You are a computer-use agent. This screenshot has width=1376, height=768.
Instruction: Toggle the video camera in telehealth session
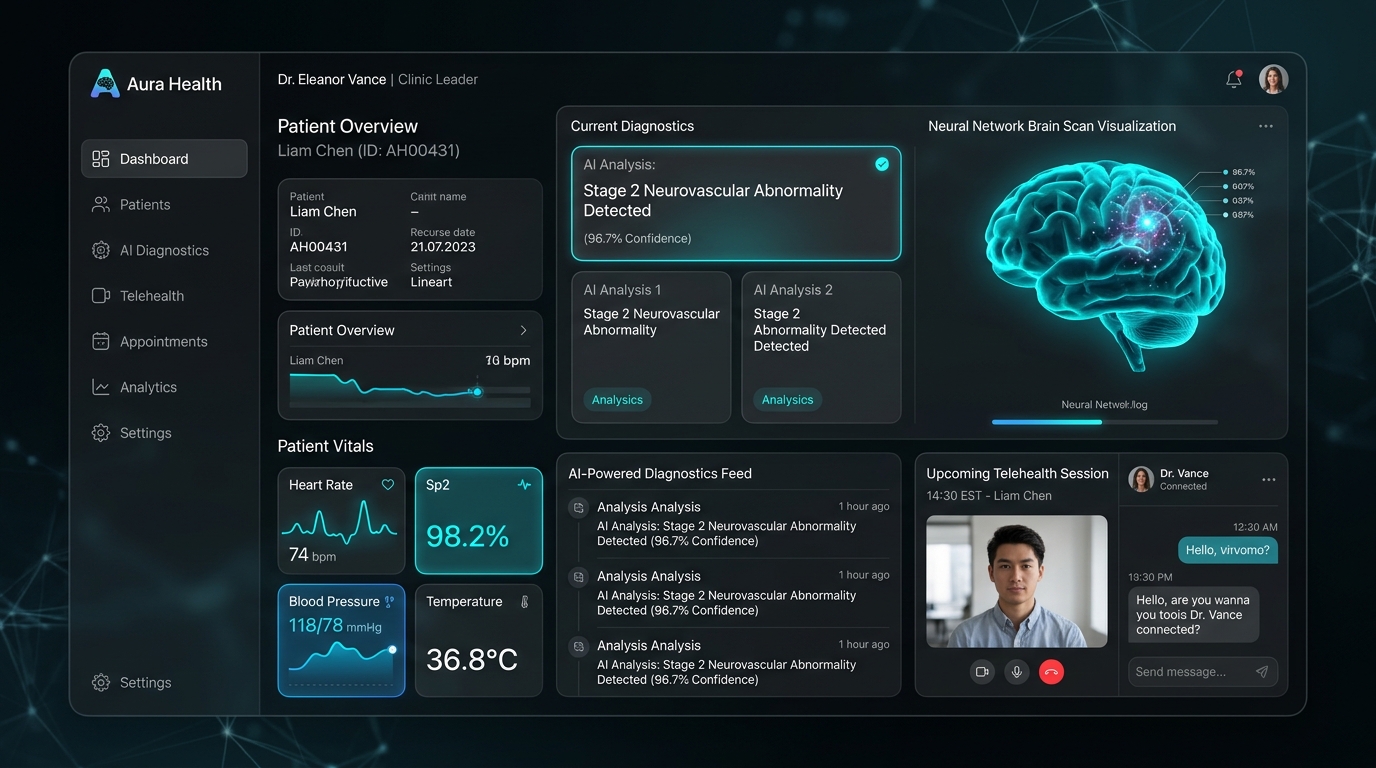(x=982, y=672)
